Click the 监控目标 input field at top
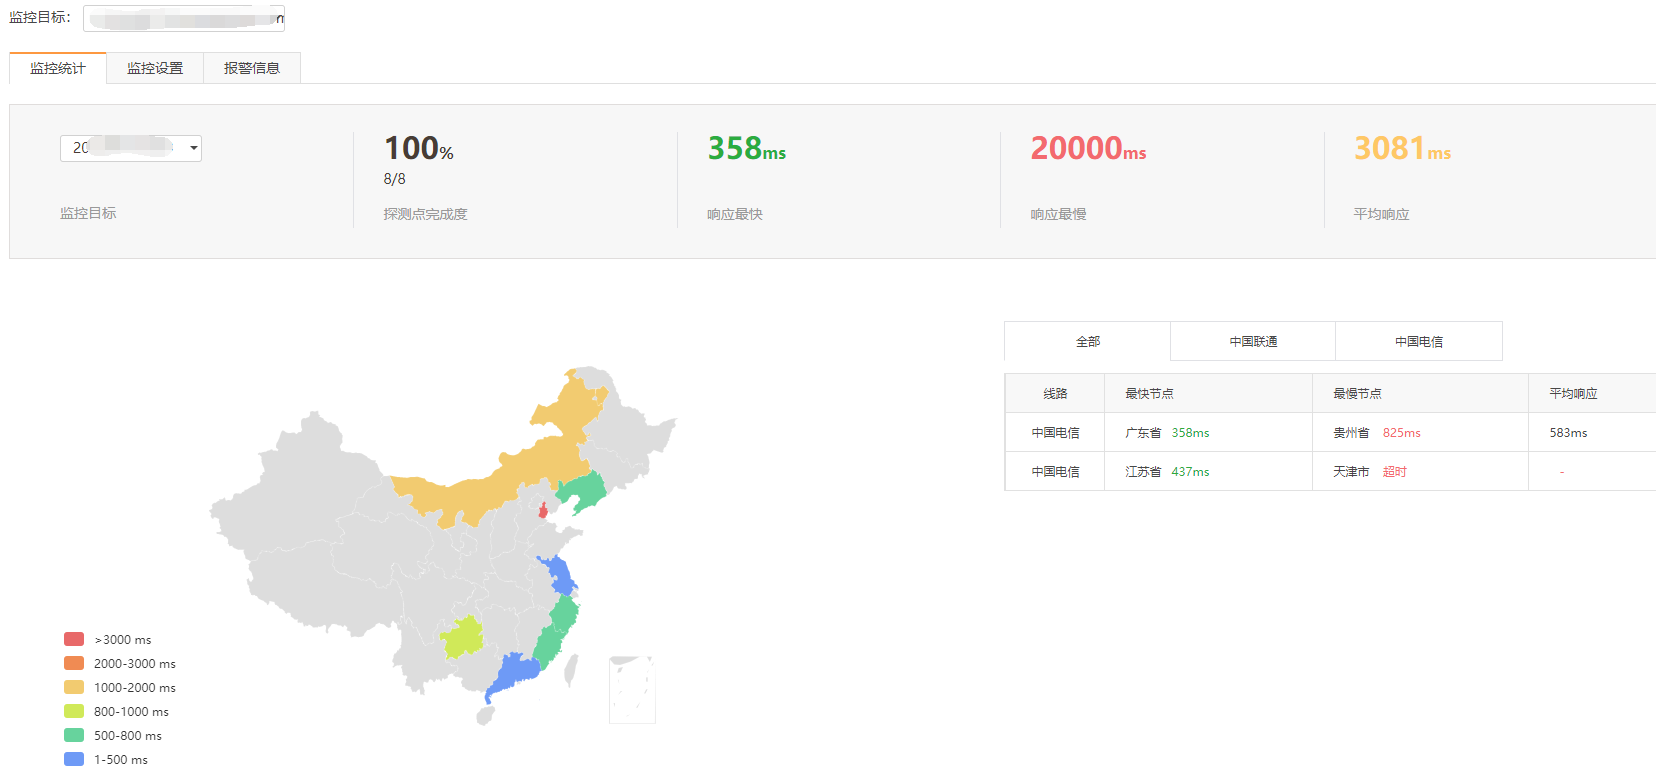The width and height of the screenshot is (1656, 770). 183,18
